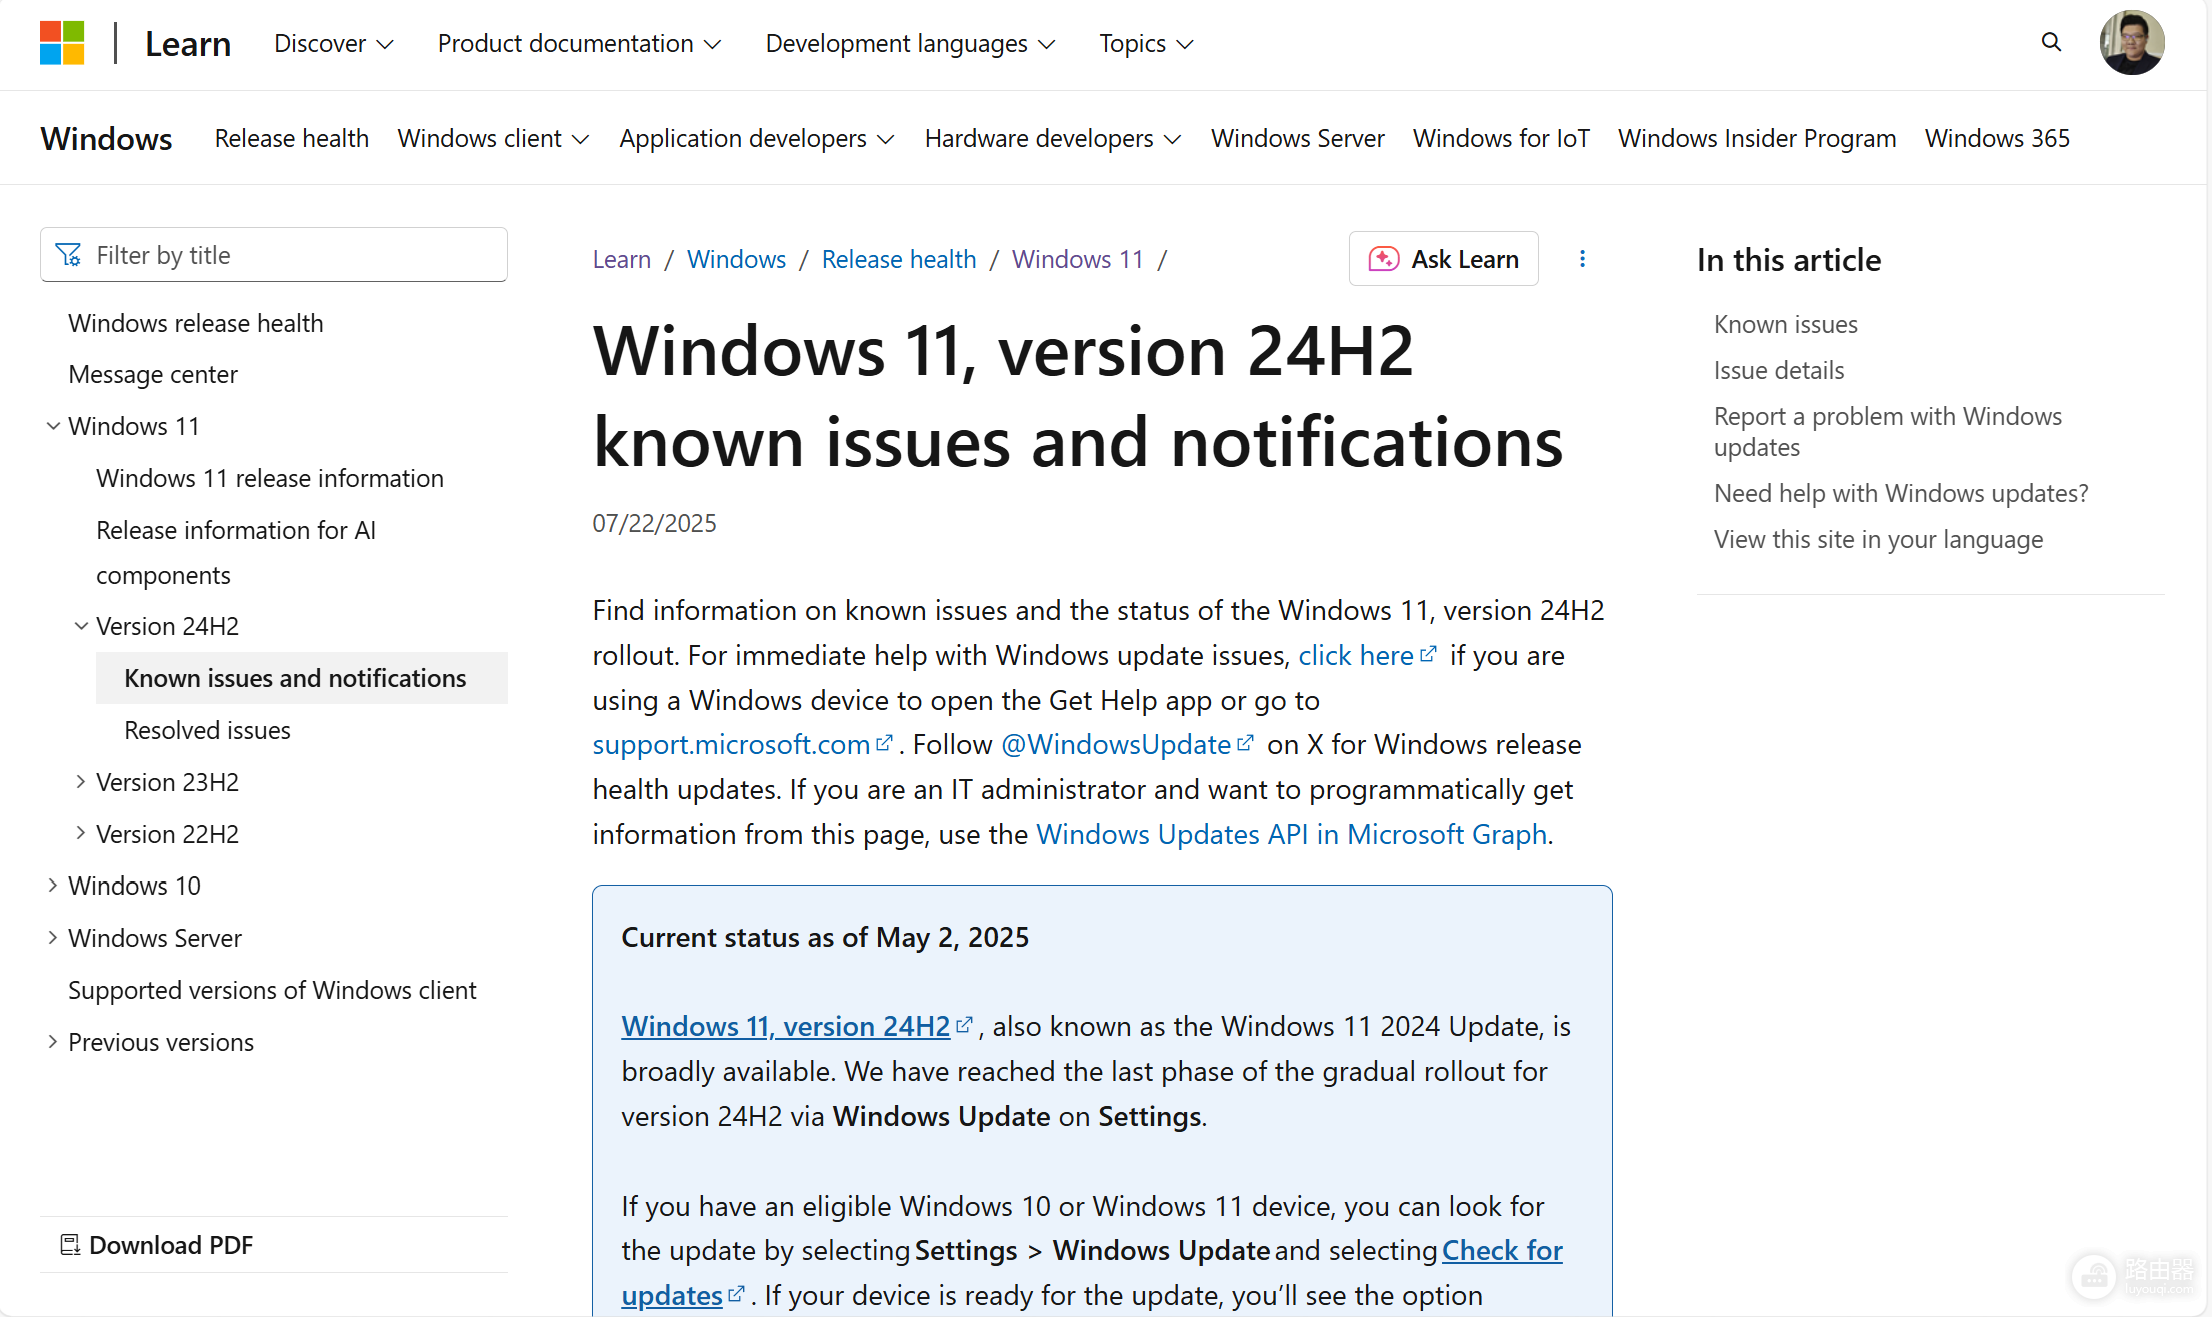This screenshot has width=2212, height=1317.
Task: Click the Check for updates link
Action: [x=1502, y=1250]
